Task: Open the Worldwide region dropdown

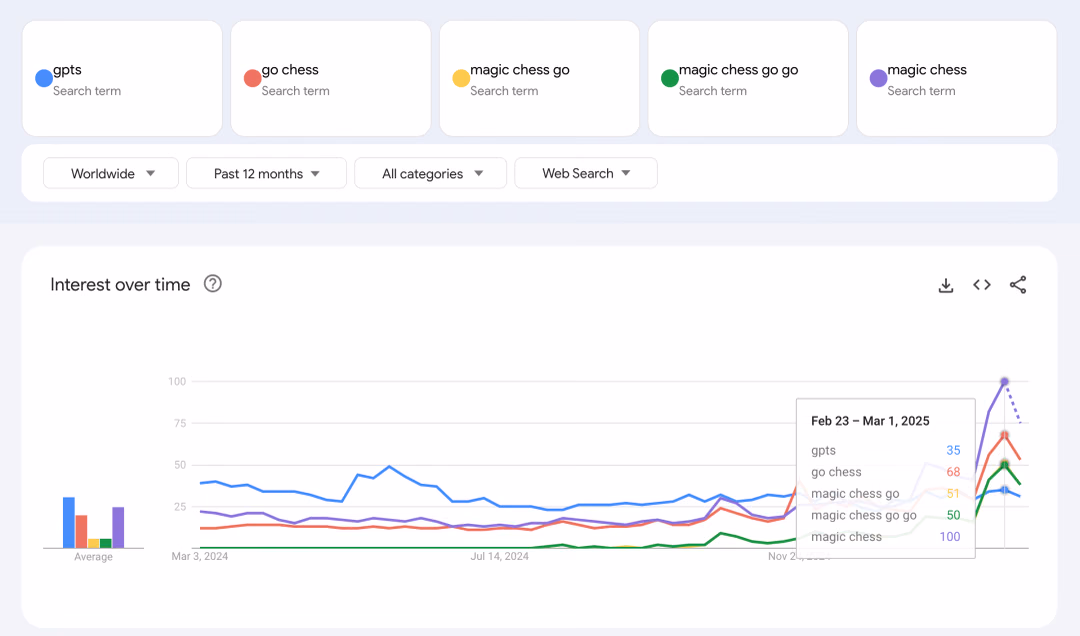Action: (x=111, y=174)
